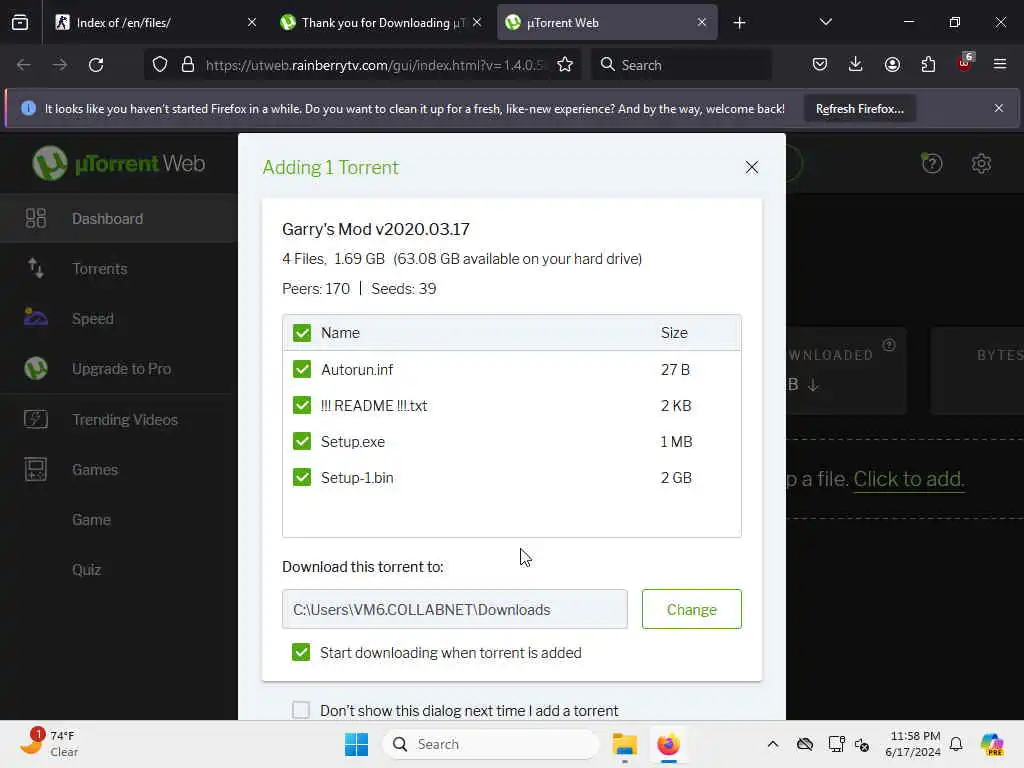This screenshot has width=1024, height=768.
Task: Click the uBlock Origin extension icon
Action: [965, 63]
